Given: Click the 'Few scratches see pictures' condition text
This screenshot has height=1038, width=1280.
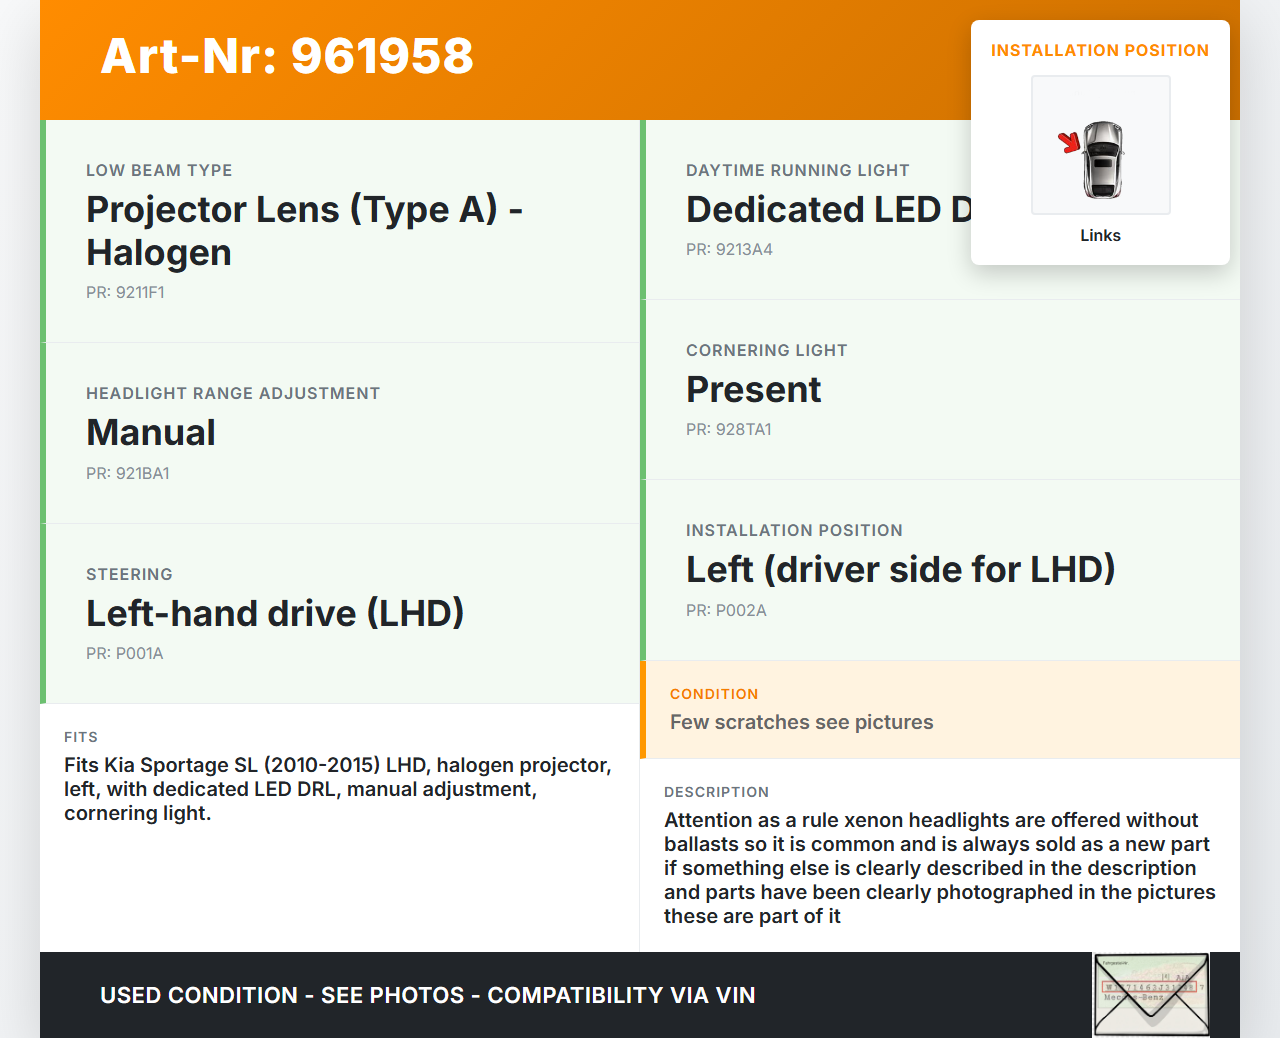Looking at the screenshot, I should coord(801,723).
